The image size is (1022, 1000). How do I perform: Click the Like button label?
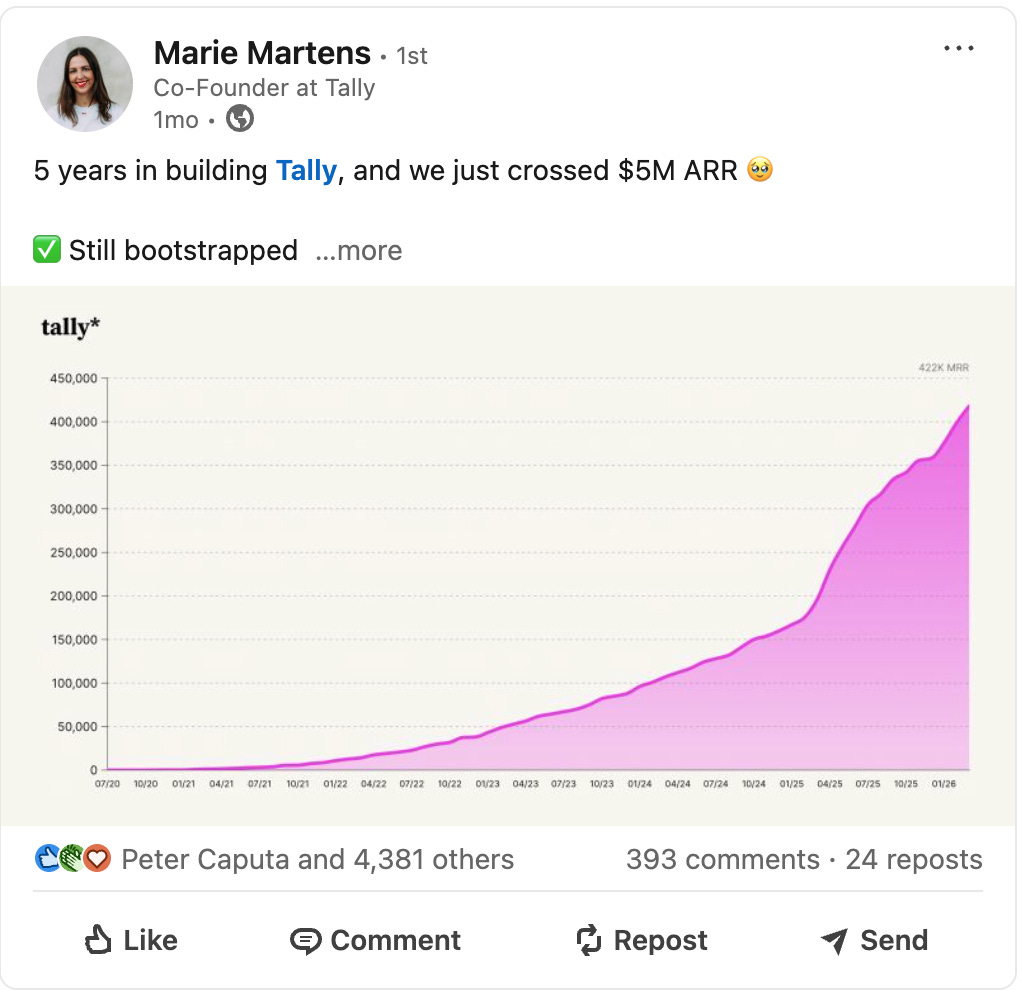click(151, 941)
